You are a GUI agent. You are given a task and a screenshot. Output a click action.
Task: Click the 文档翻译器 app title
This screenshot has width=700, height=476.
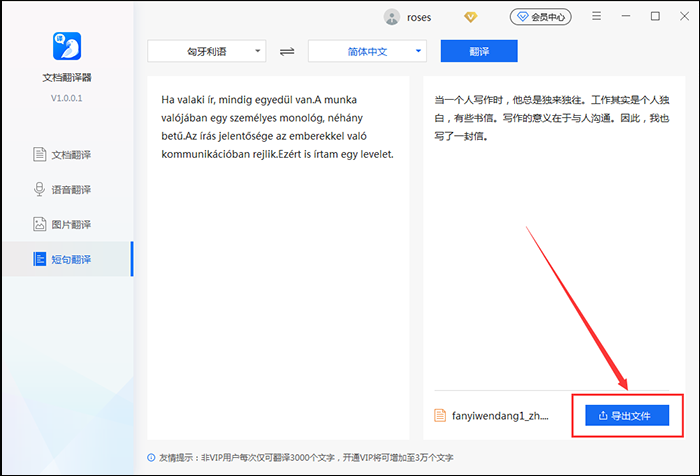67,78
